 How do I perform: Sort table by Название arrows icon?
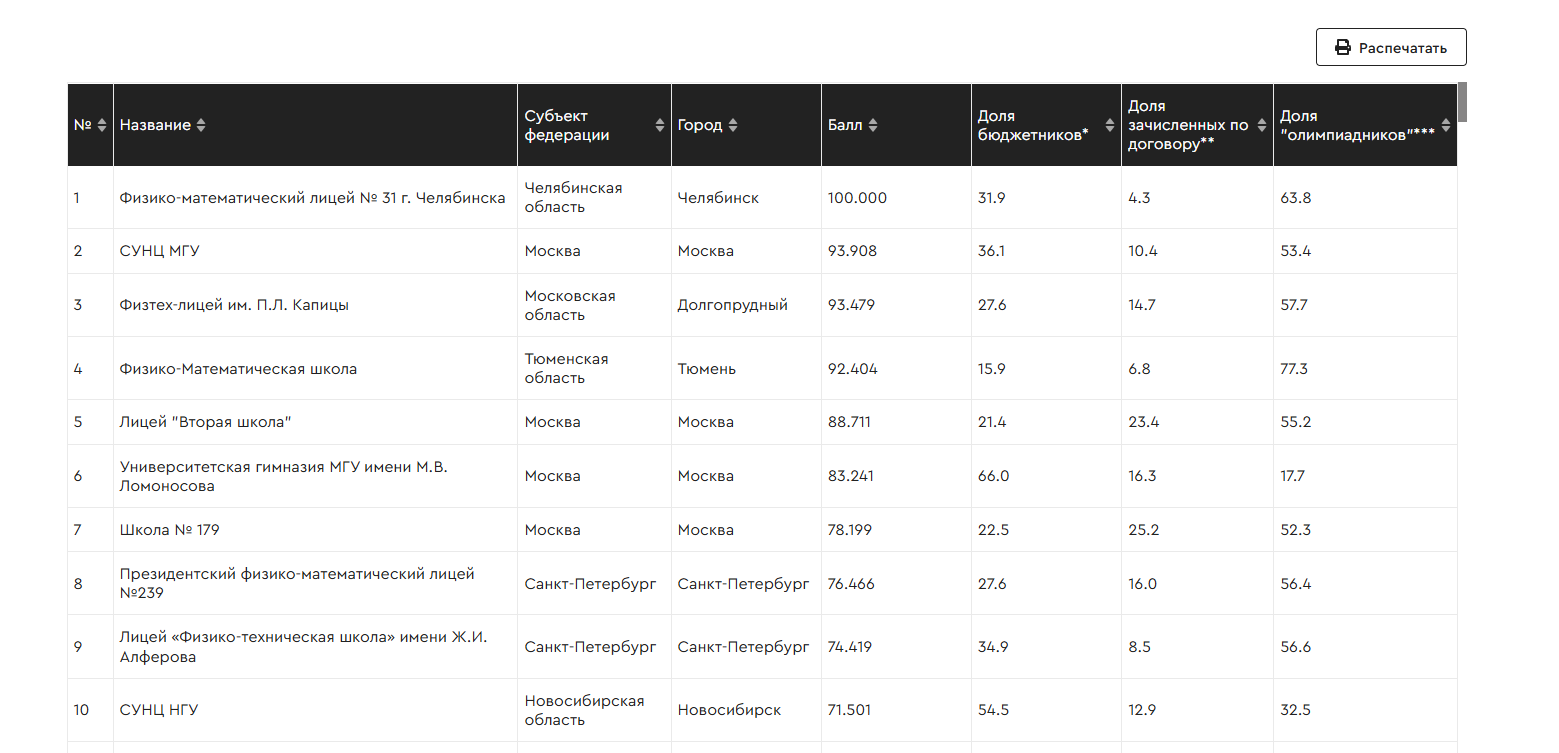[x=201, y=125]
